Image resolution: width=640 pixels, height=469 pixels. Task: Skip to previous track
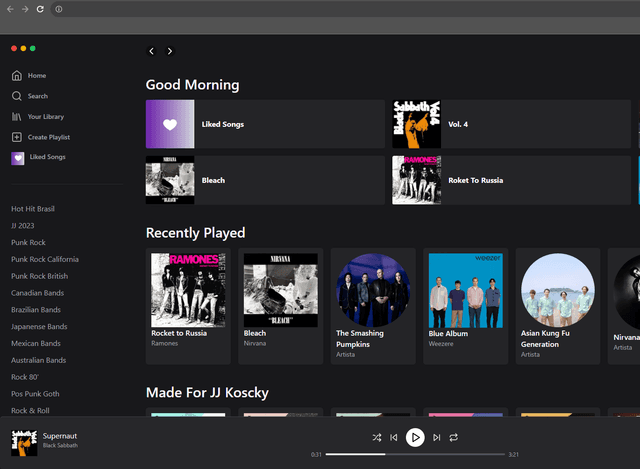pos(394,438)
